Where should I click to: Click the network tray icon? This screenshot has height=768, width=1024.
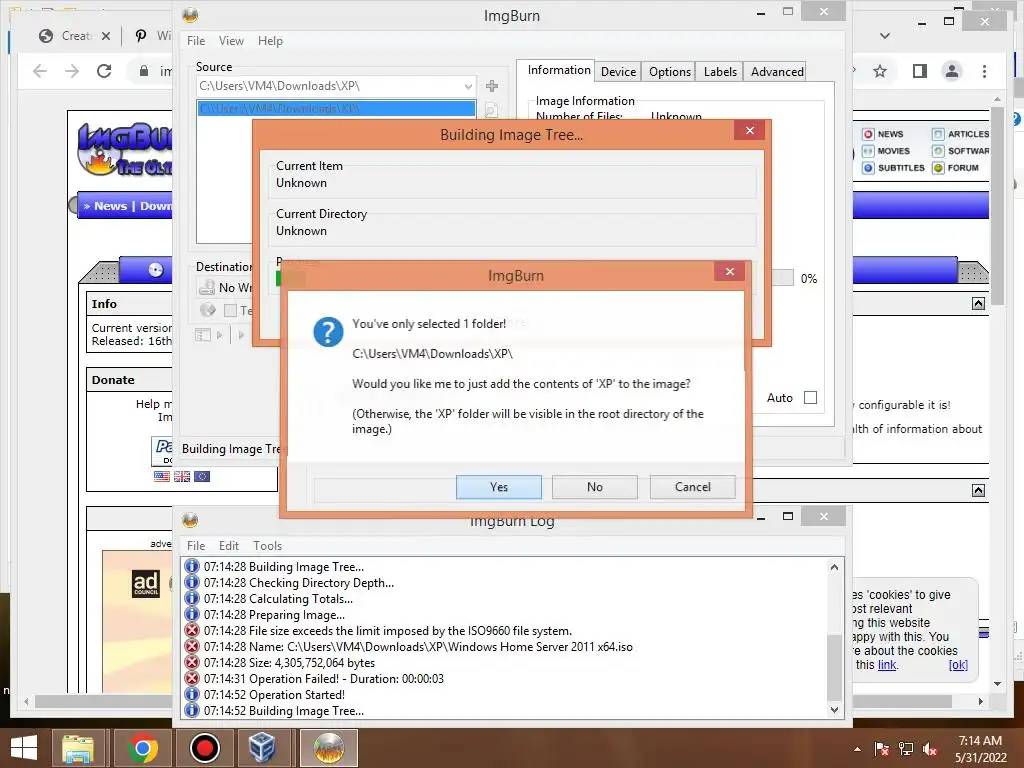pyautogui.click(x=906, y=749)
